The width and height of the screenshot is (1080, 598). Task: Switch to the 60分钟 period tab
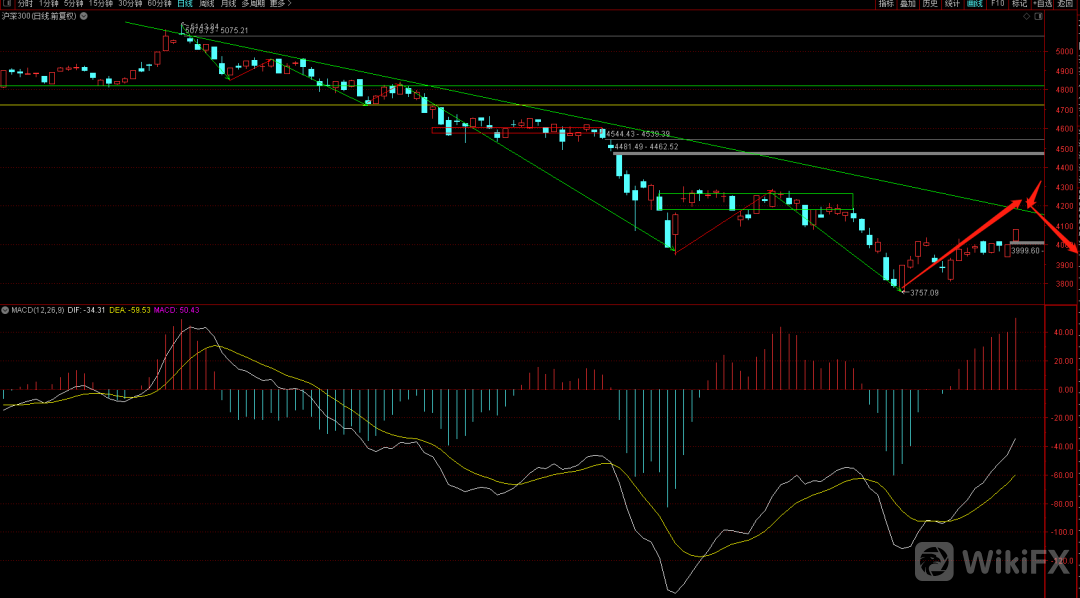tap(160, 4)
